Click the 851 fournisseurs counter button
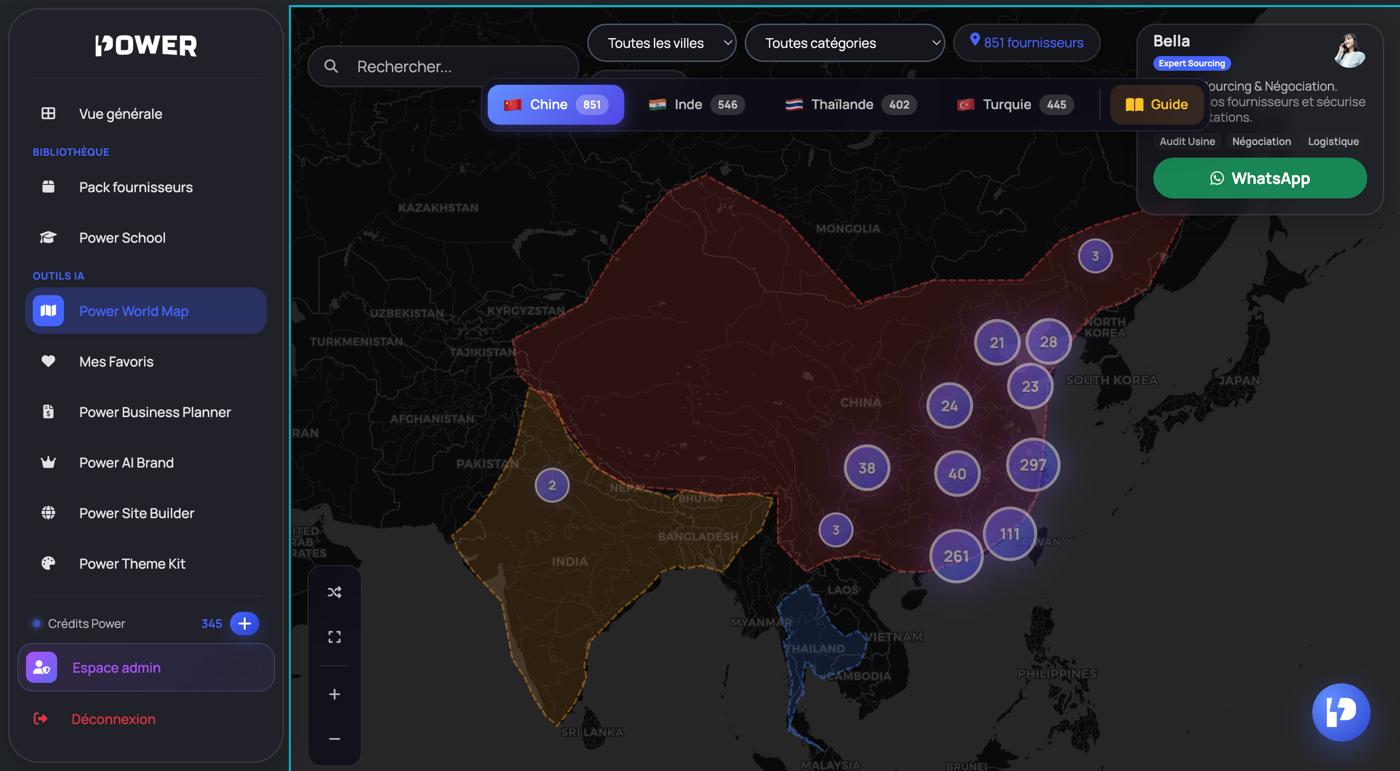 pyautogui.click(x=1027, y=42)
